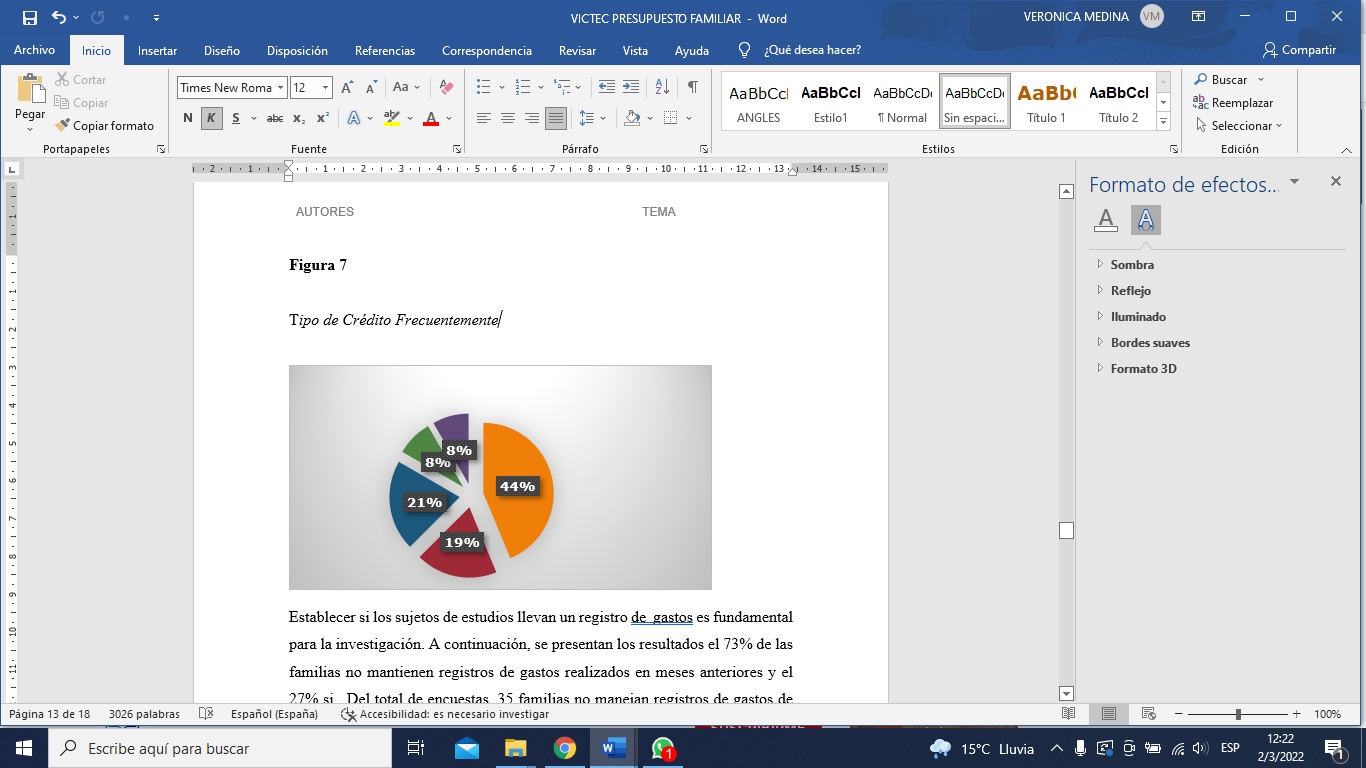1366x768 pixels.
Task: Open WhatsApp from the taskbar
Action: tap(662, 748)
